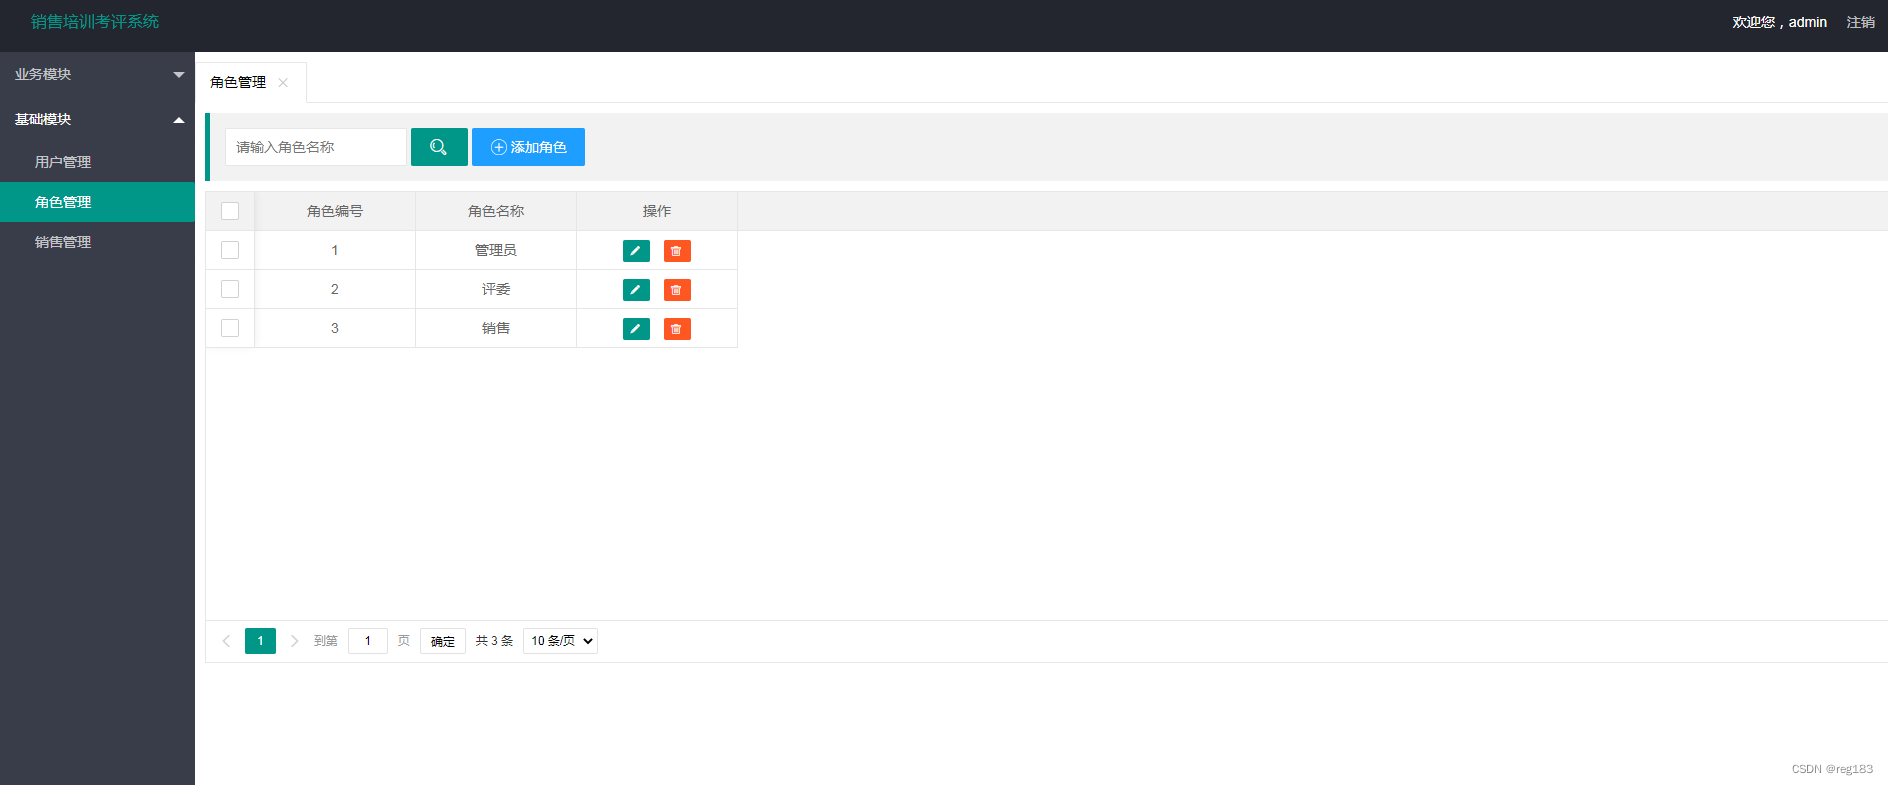Edit the 销售 role with pencil icon

coord(636,329)
